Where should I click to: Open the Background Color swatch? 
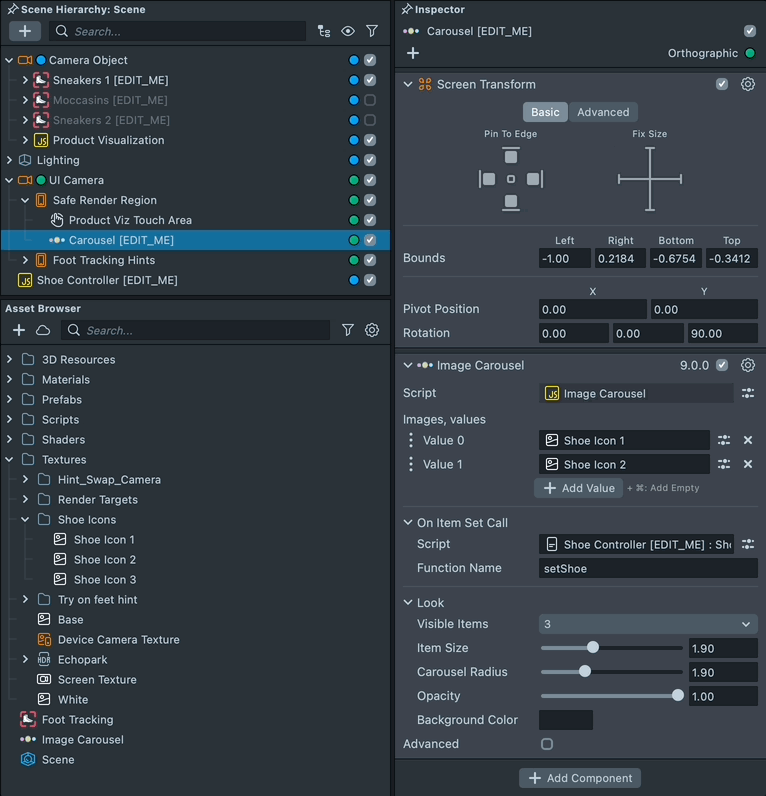click(x=565, y=720)
